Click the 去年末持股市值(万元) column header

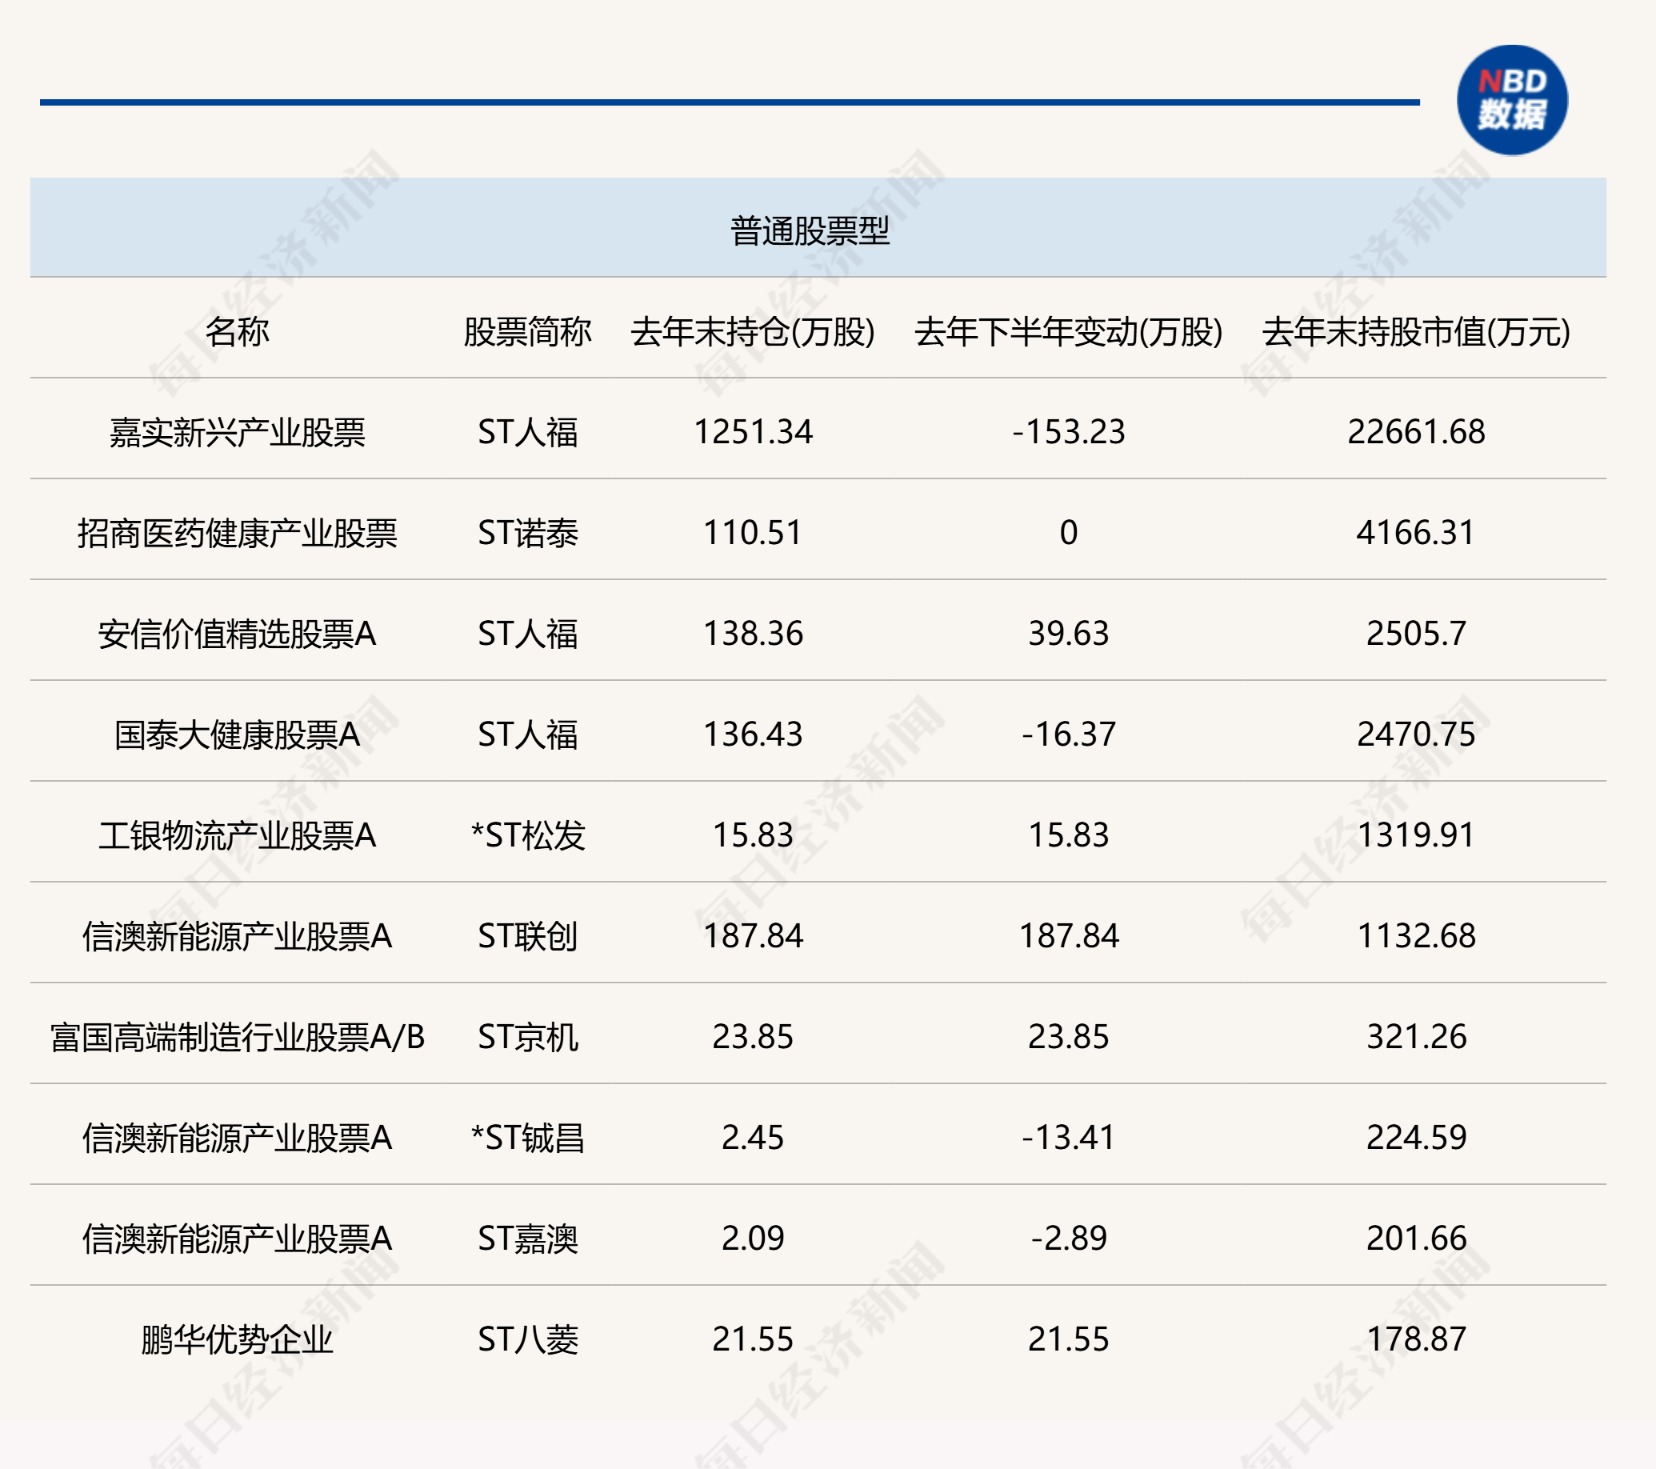pyautogui.click(x=1416, y=331)
